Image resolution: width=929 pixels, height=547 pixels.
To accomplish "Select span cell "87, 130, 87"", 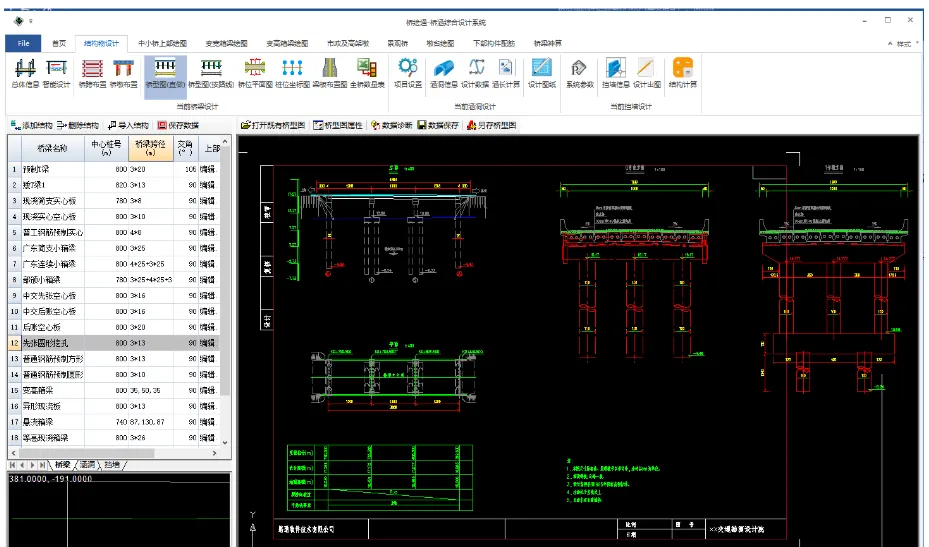I will pyautogui.click(x=150, y=422).
